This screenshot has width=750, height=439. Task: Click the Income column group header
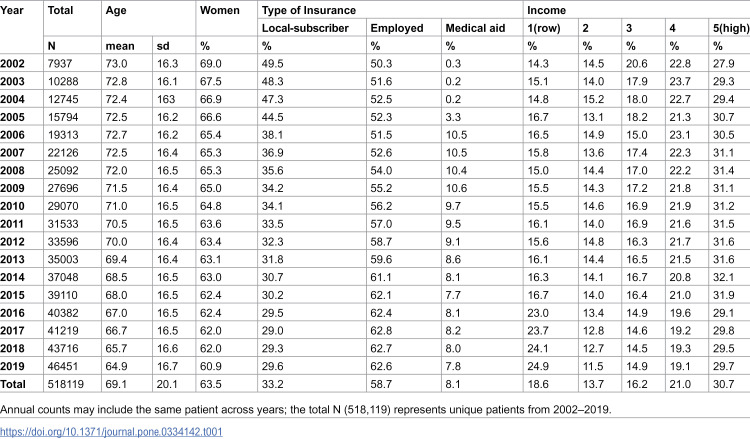click(x=546, y=10)
